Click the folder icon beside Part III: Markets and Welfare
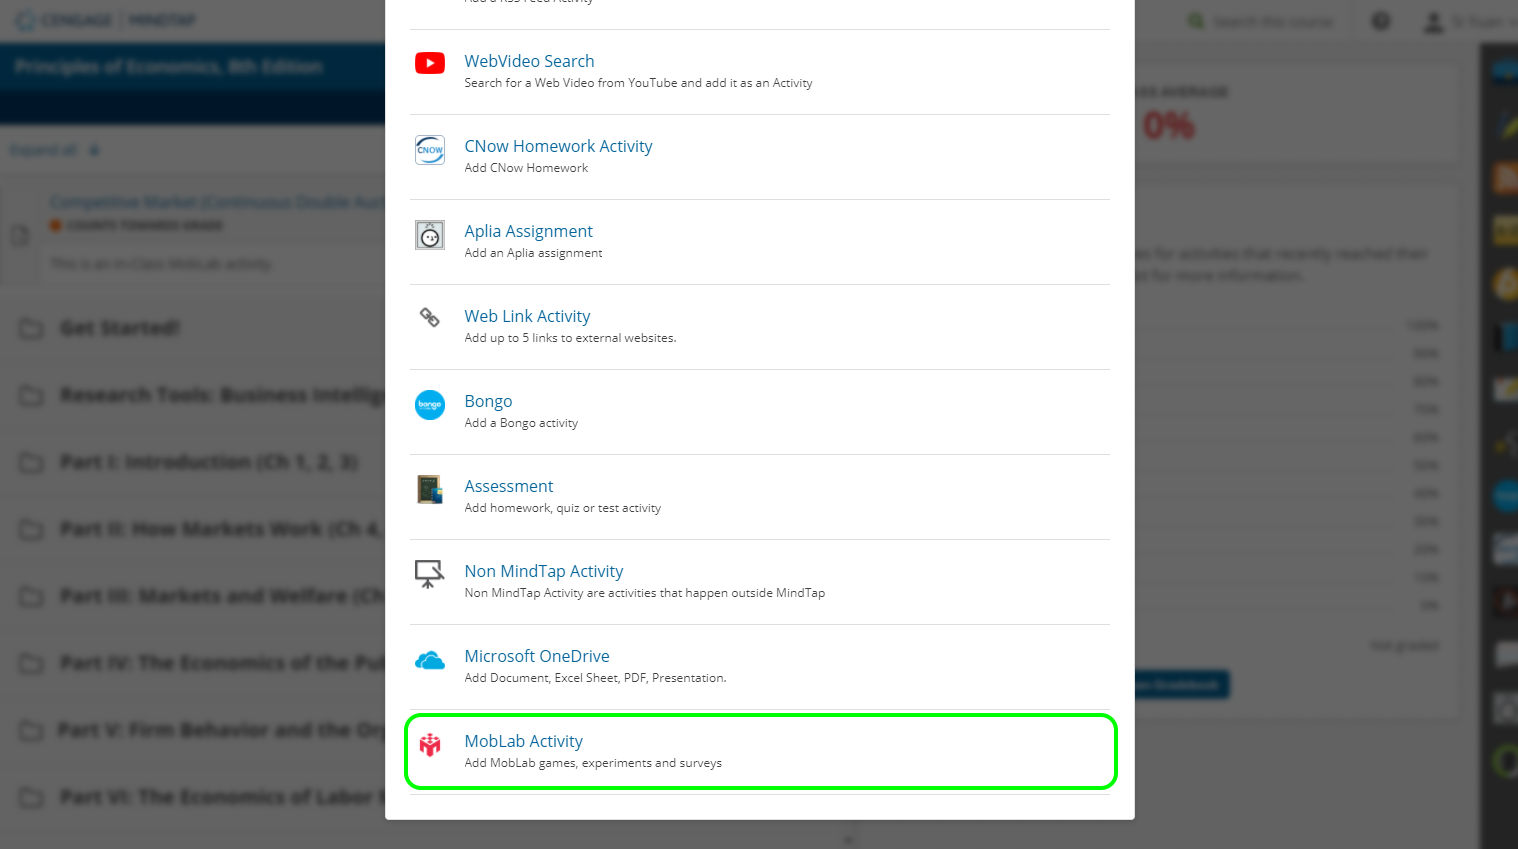1518x849 pixels. click(x=31, y=597)
